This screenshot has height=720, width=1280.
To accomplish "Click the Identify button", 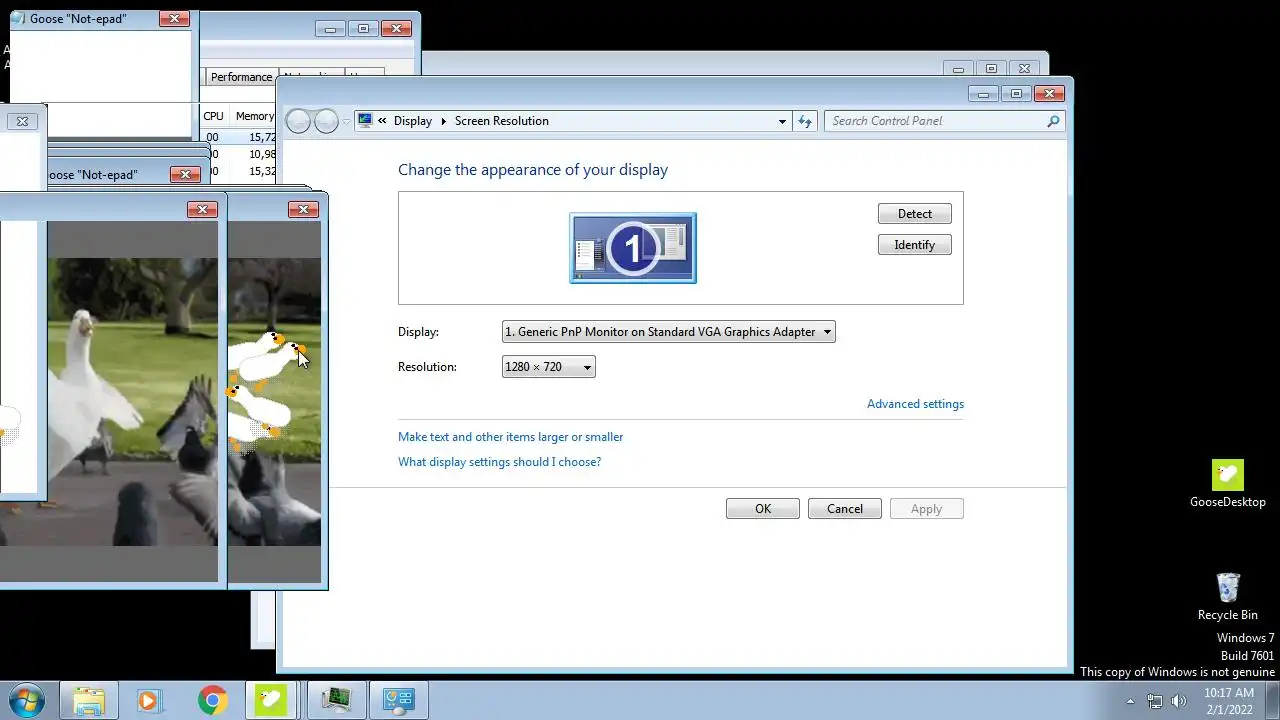I will 914,245.
